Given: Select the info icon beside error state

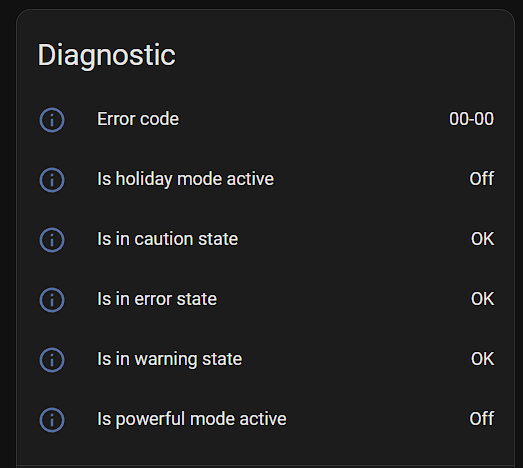Looking at the screenshot, I should [x=52, y=300].
